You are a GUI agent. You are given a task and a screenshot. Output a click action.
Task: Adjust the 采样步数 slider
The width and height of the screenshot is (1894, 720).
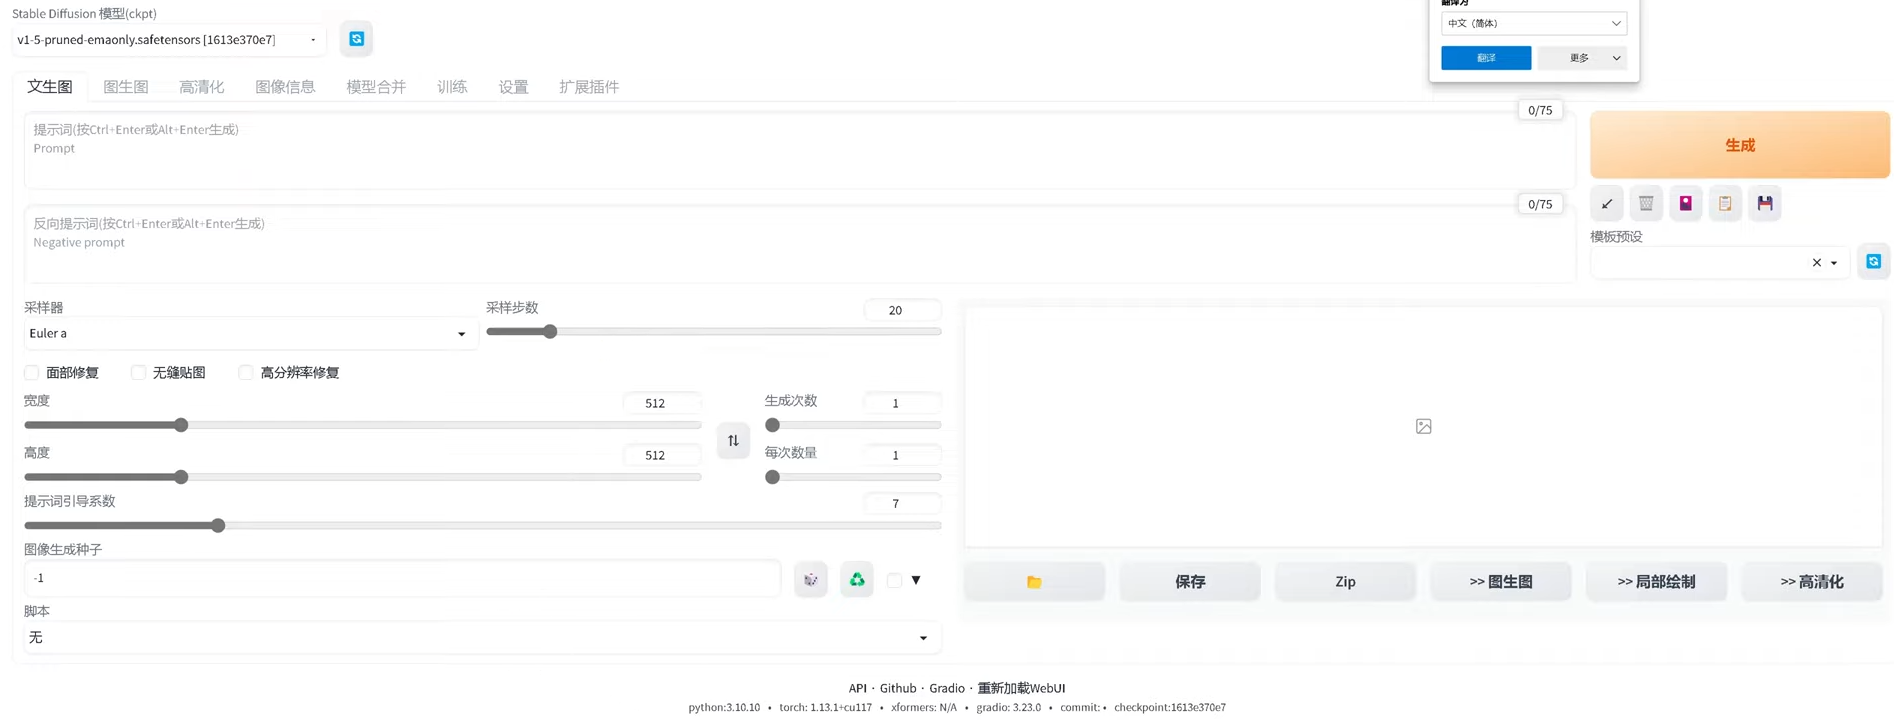point(713,332)
